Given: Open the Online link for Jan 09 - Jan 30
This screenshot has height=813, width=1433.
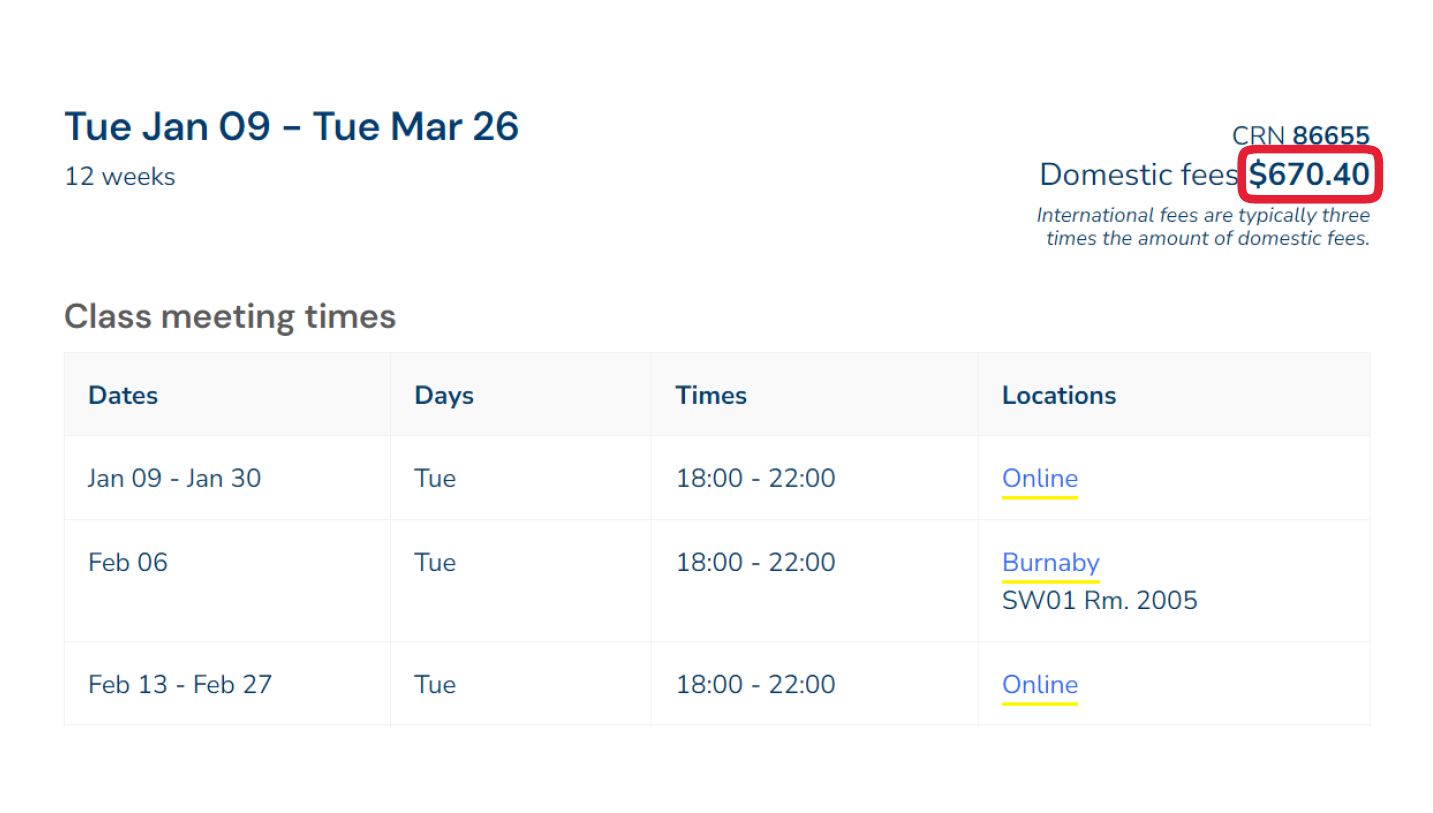Looking at the screenshot, I should (x=1039, y=478).
